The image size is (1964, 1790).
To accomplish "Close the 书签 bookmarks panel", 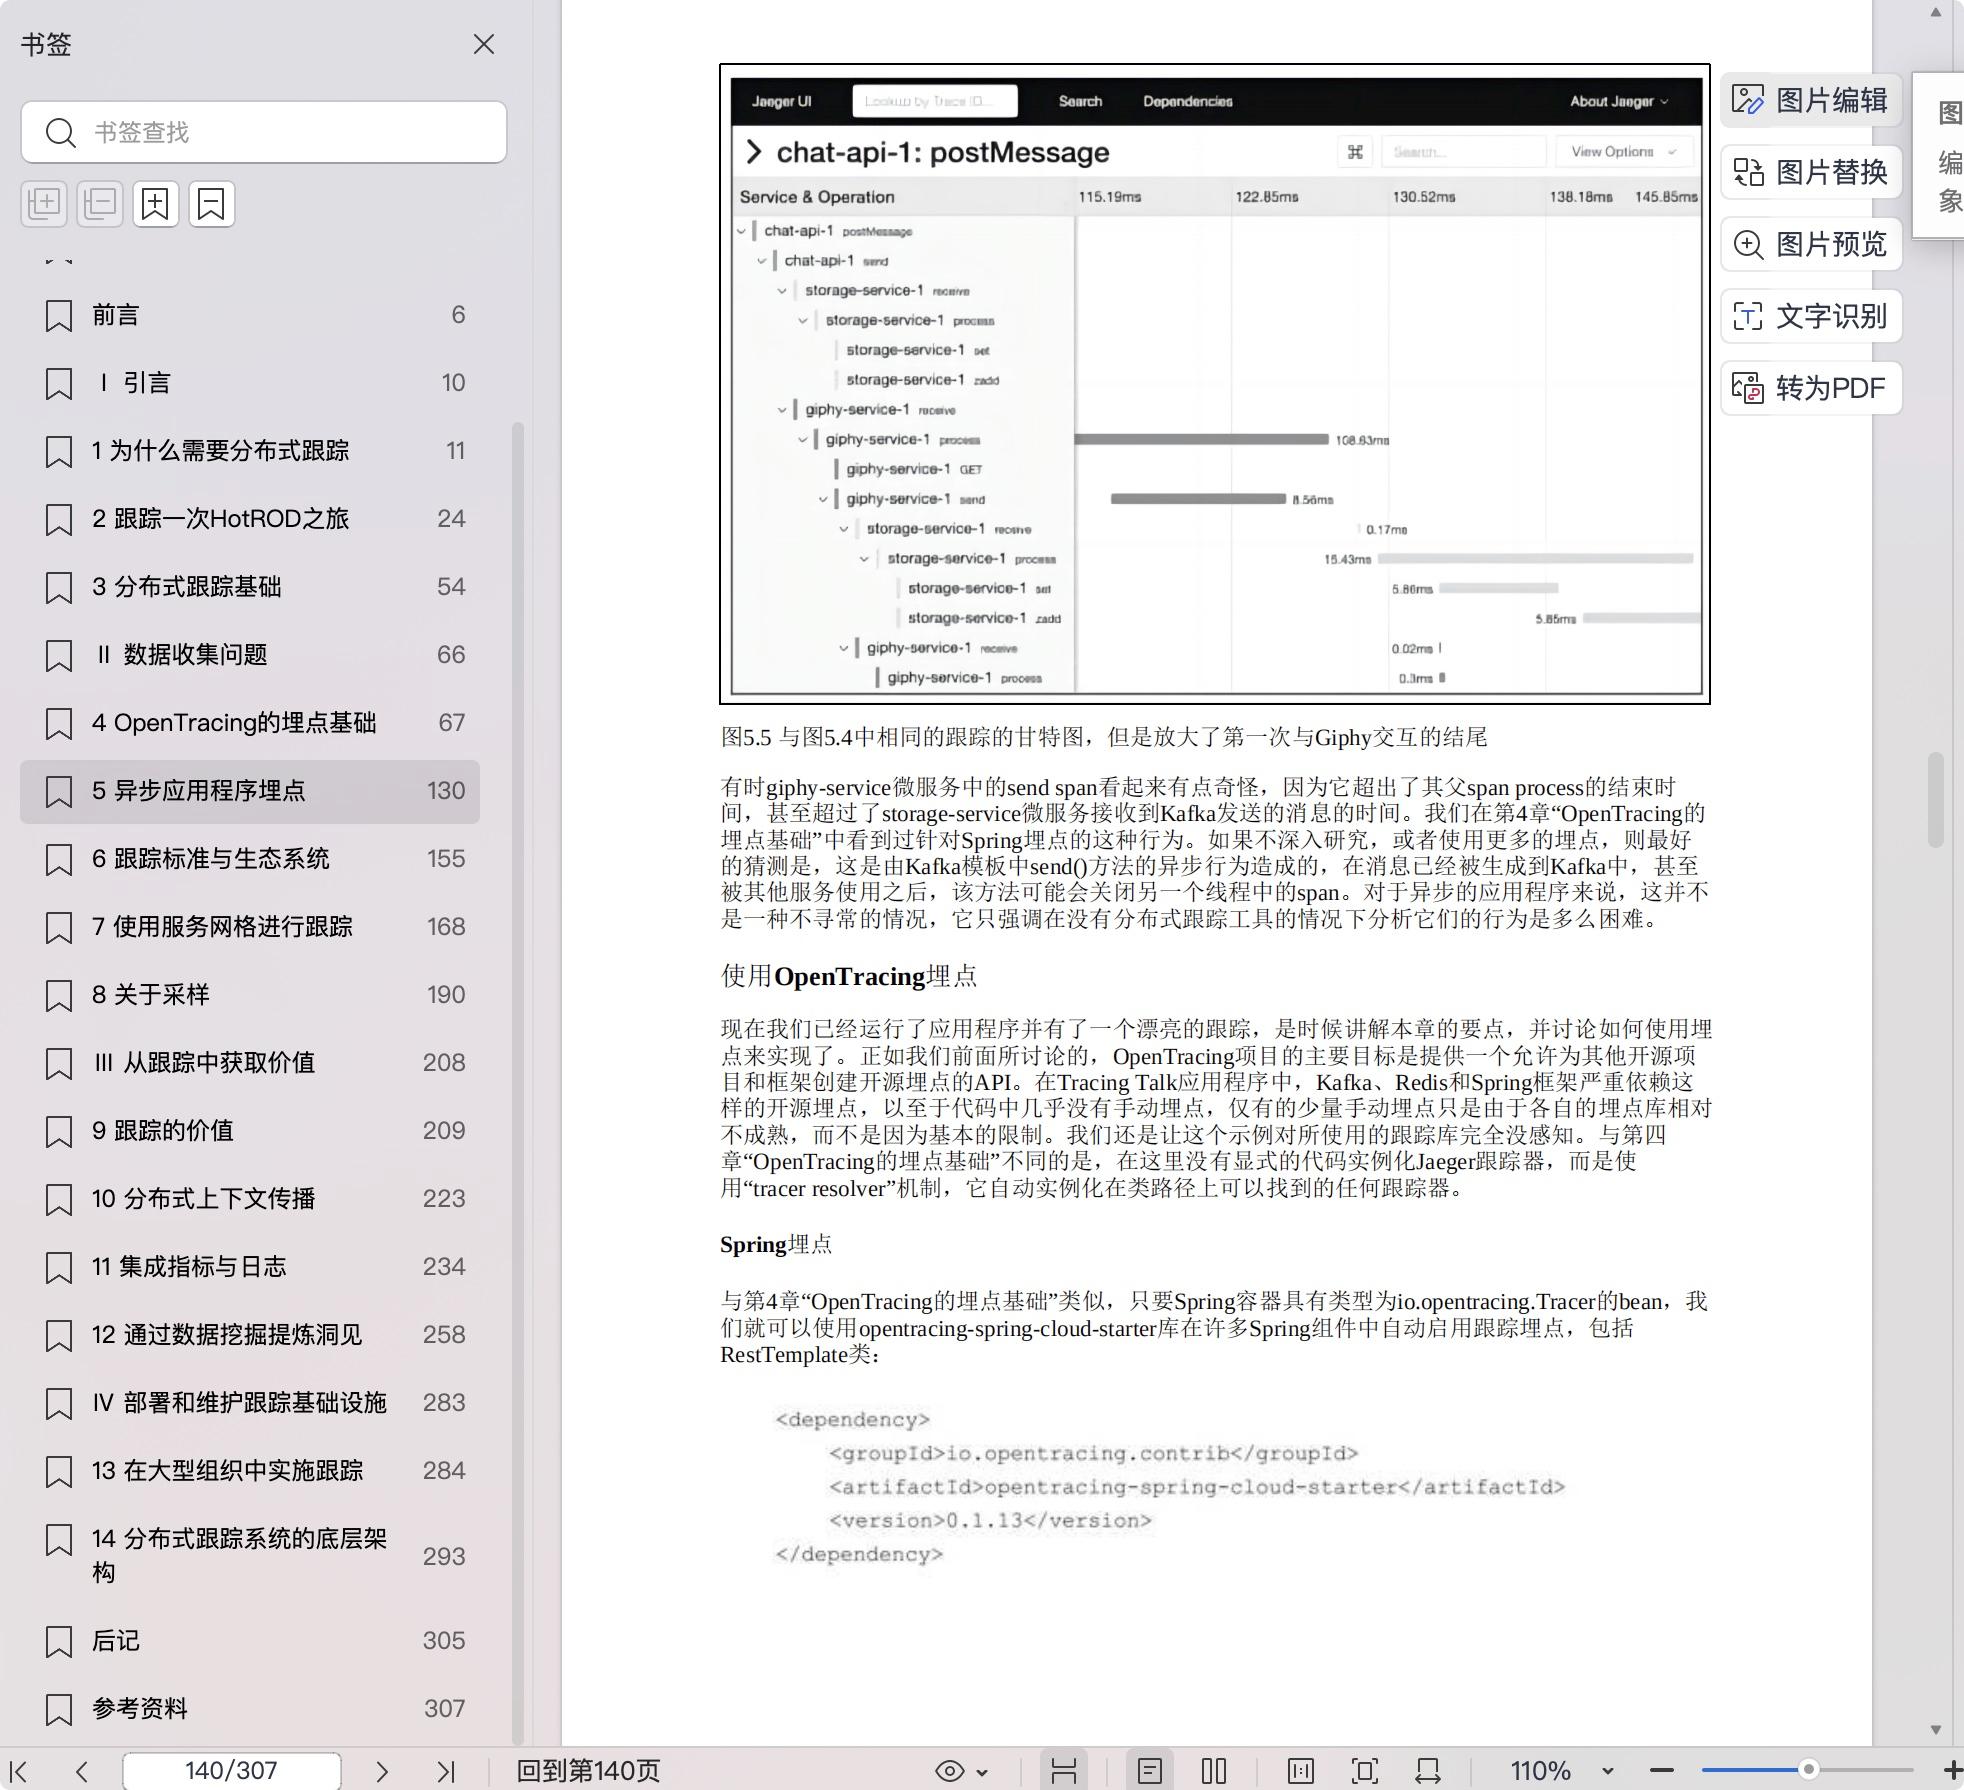I will 484,44.
